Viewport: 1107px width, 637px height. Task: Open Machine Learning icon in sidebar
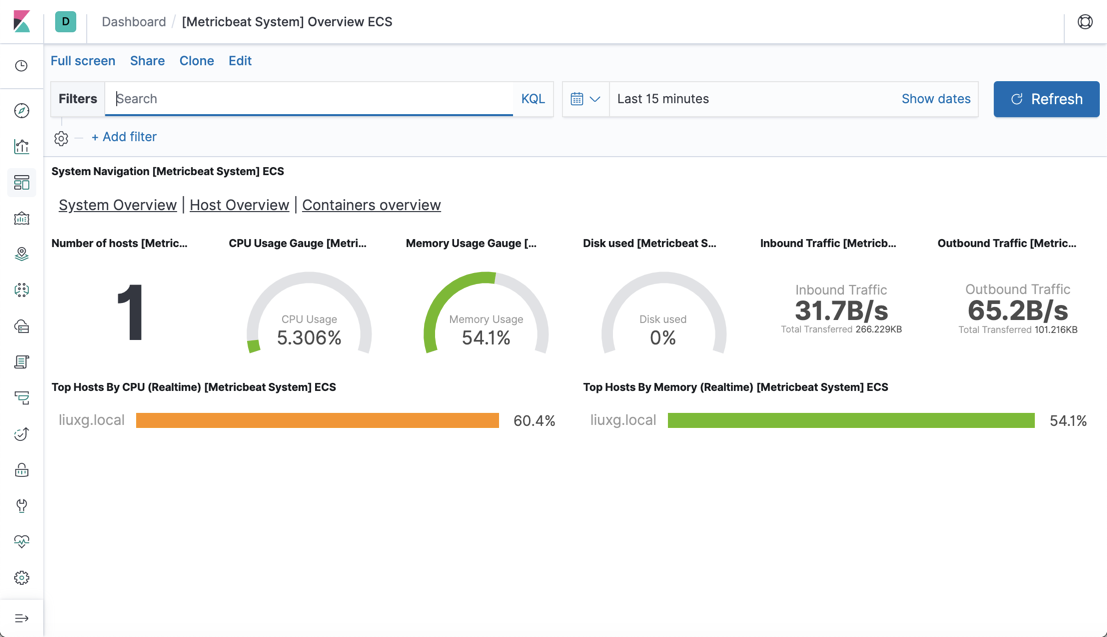22,290
